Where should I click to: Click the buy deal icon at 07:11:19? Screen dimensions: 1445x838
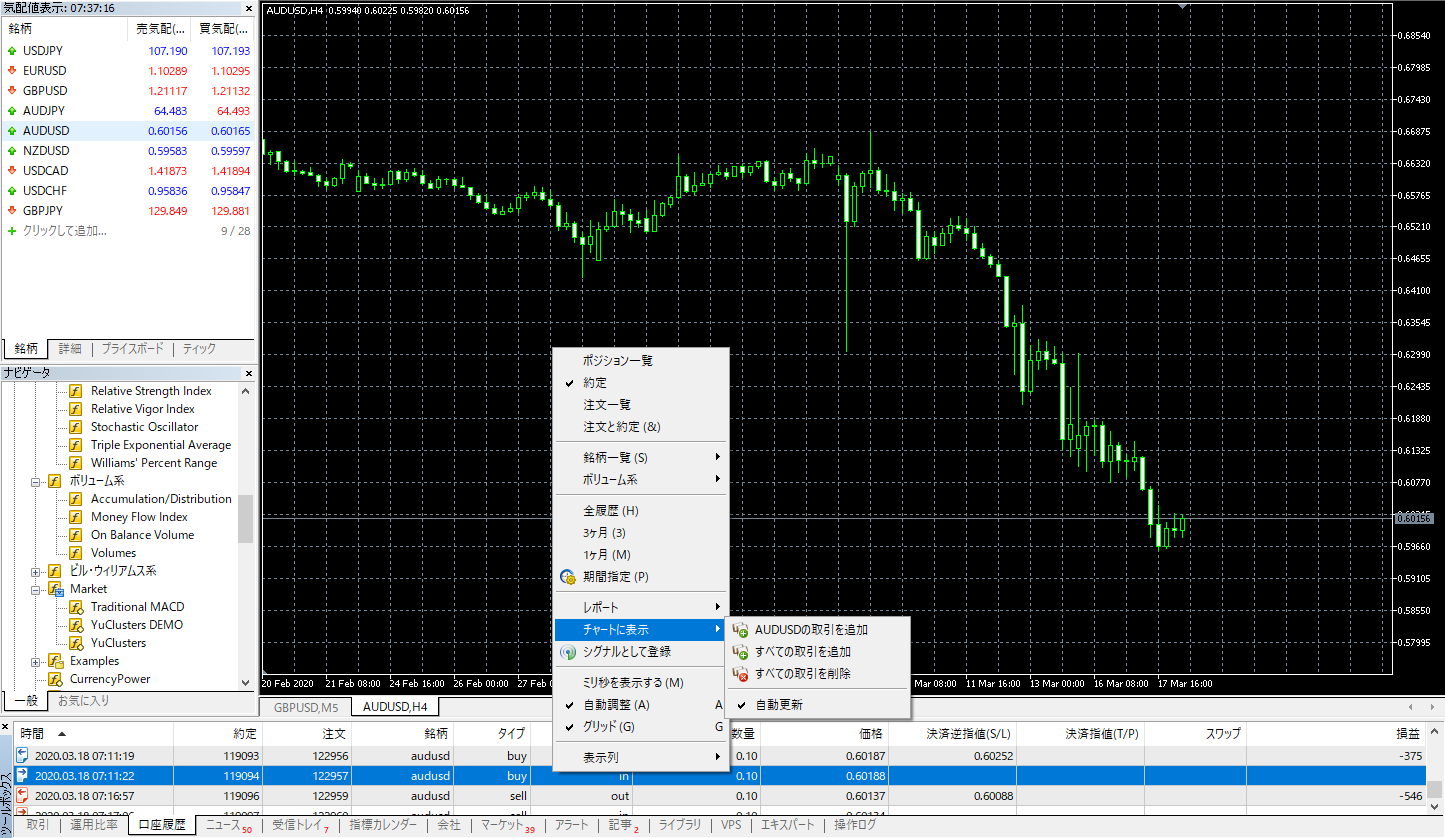22,756
